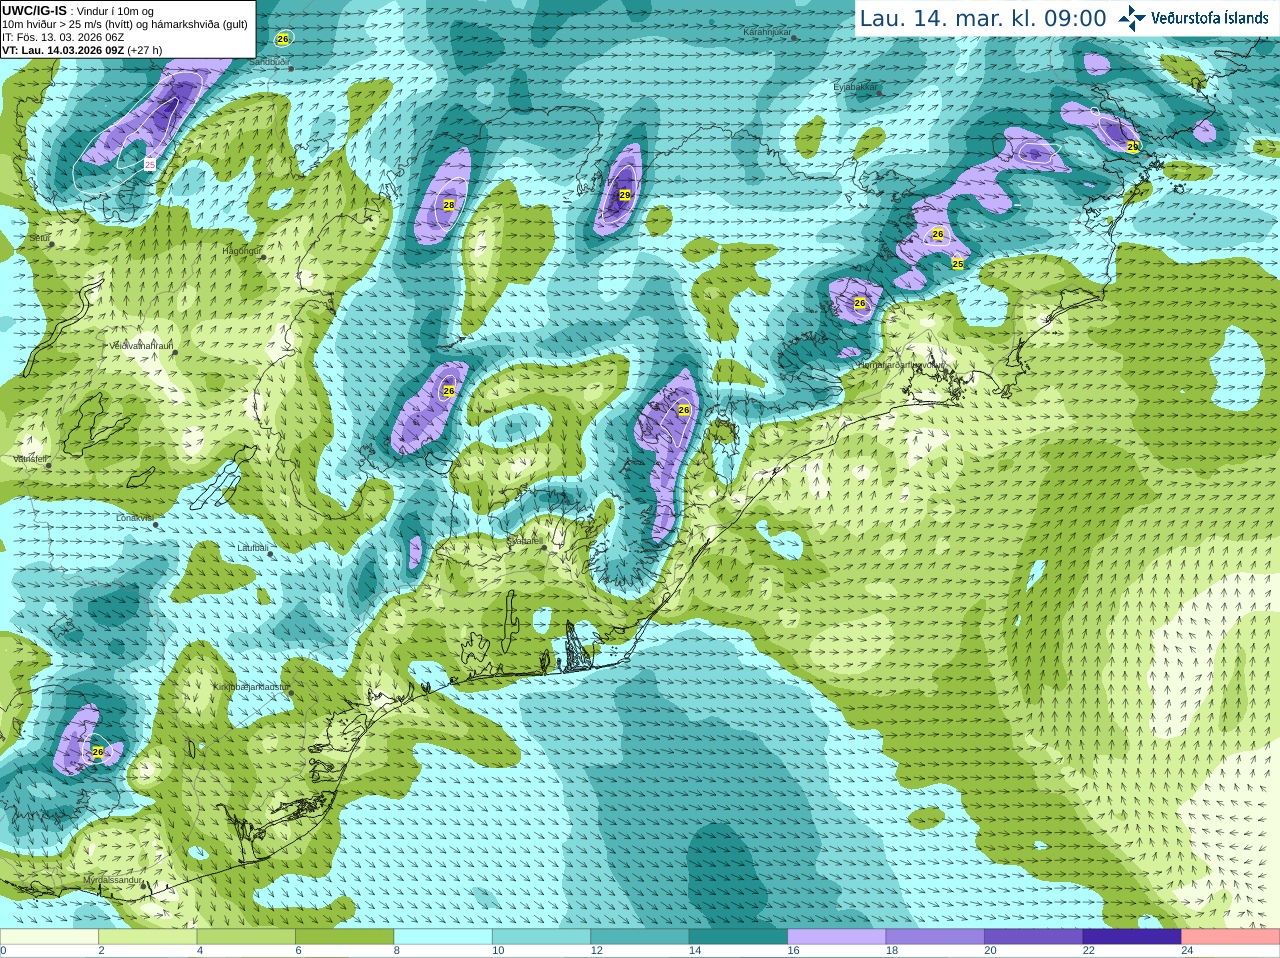The image size is (1280, 958).
Task: Click the 10–12 m/s light teal legend swatch
Action: click(x=542, y=937)
